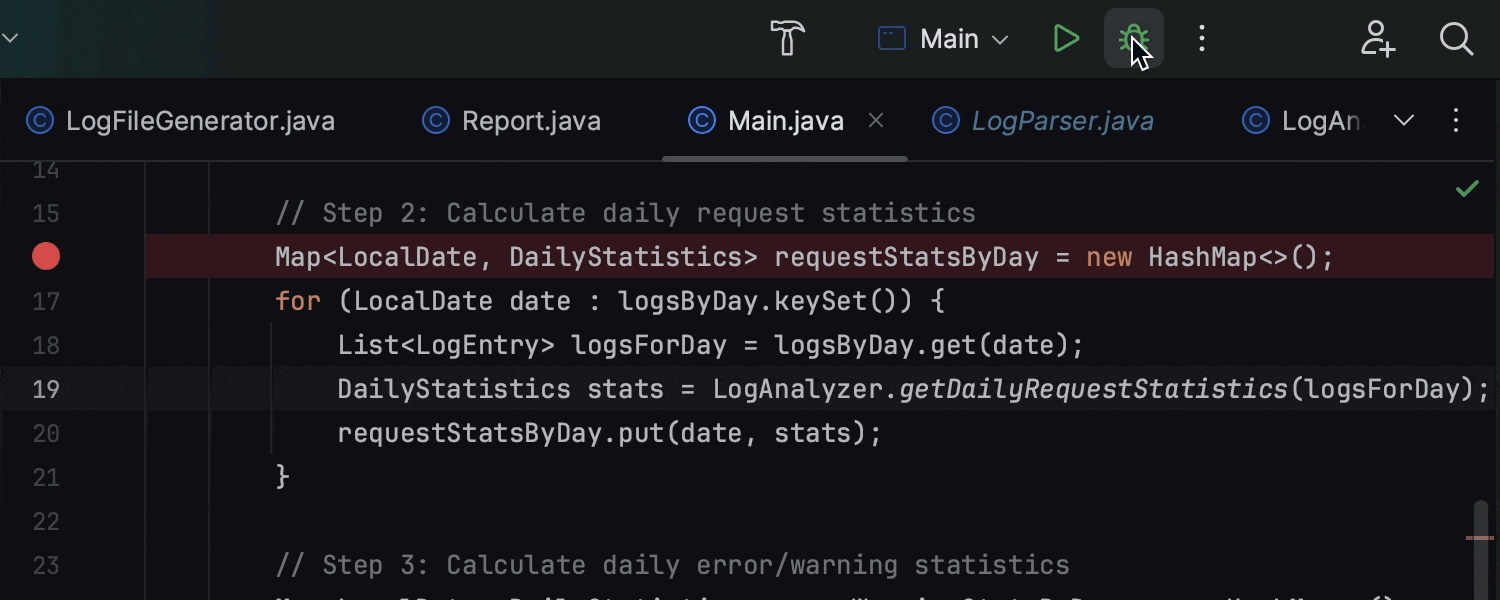Screen dimensions: 1500x600
Task: Open Search Everywhere with the magnifier icon
Action: click(x=1456, y=40)
